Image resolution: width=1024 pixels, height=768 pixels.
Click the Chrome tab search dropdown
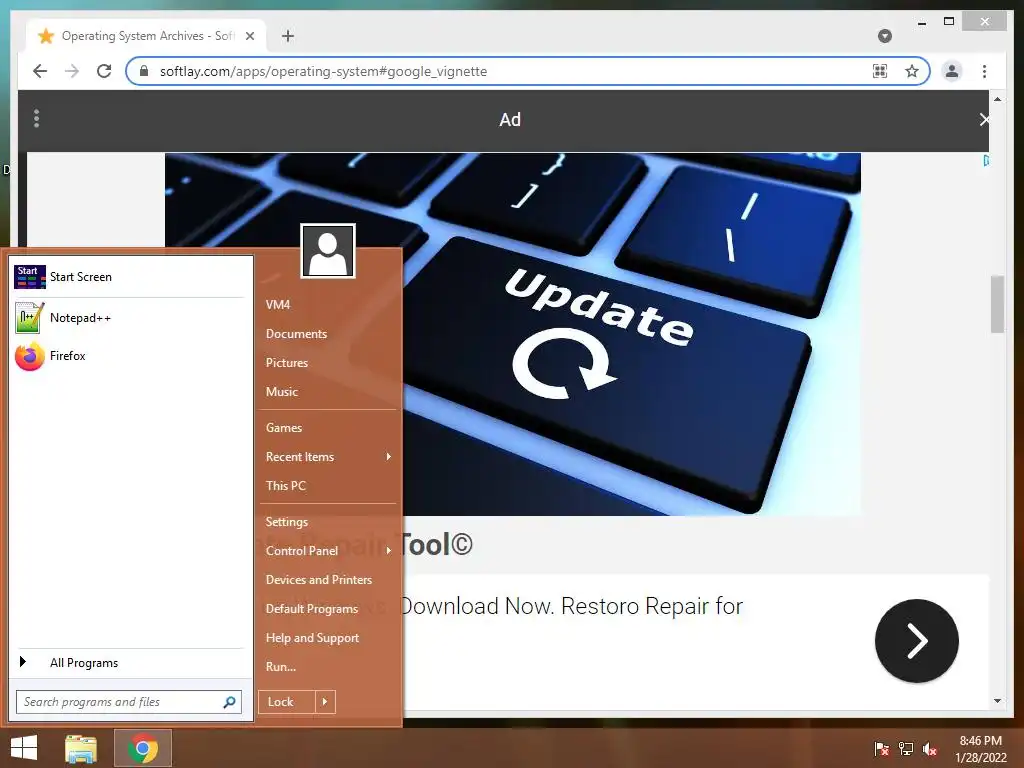(885, 36)
